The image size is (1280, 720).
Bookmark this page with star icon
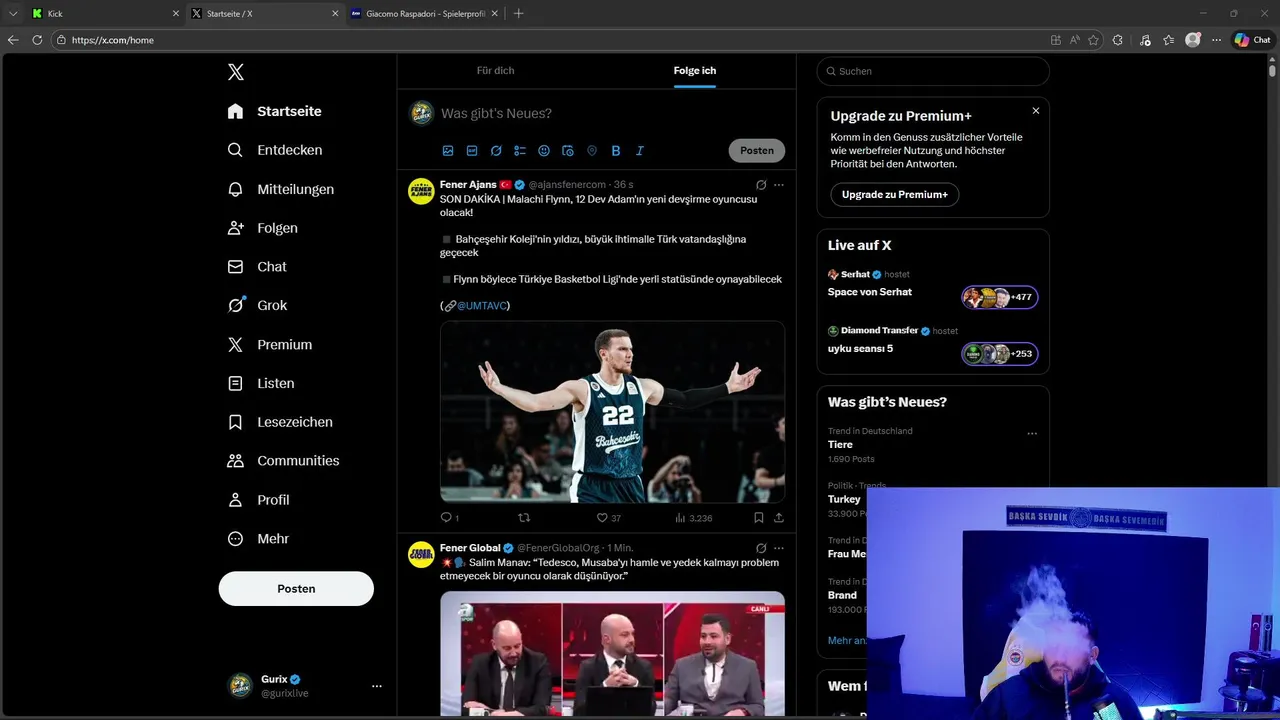[x=1093, y=40]
